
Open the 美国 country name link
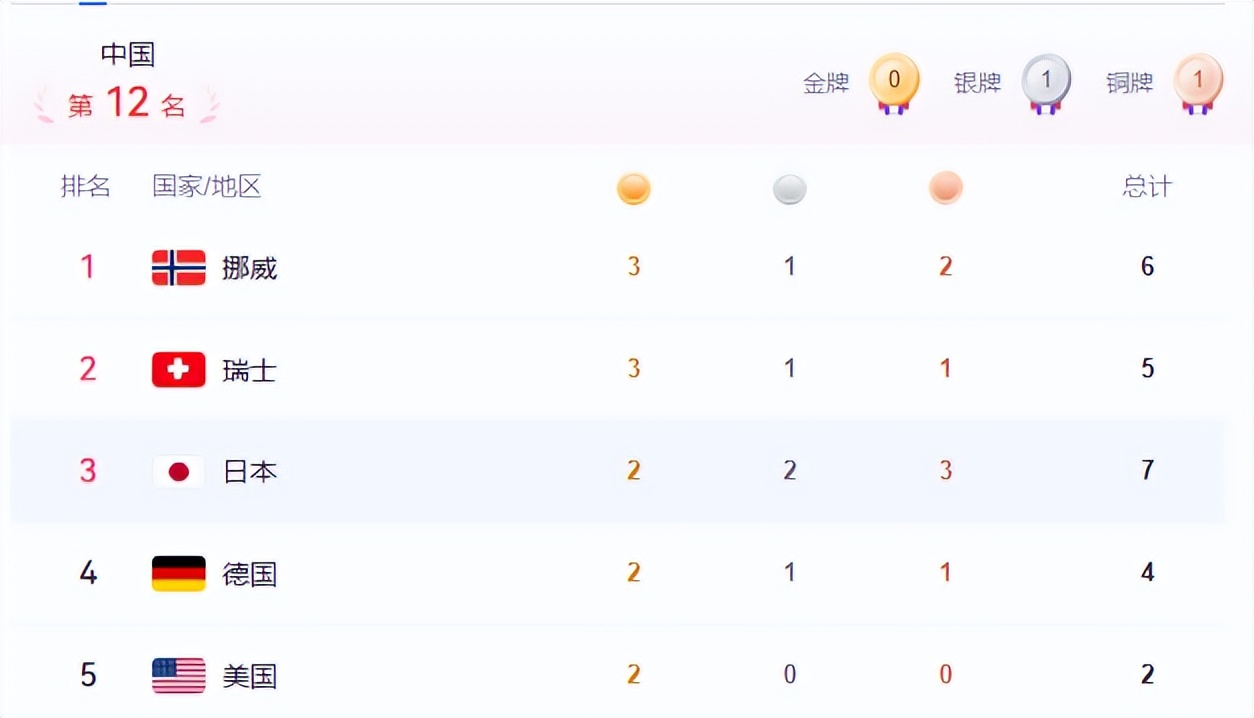249,676
